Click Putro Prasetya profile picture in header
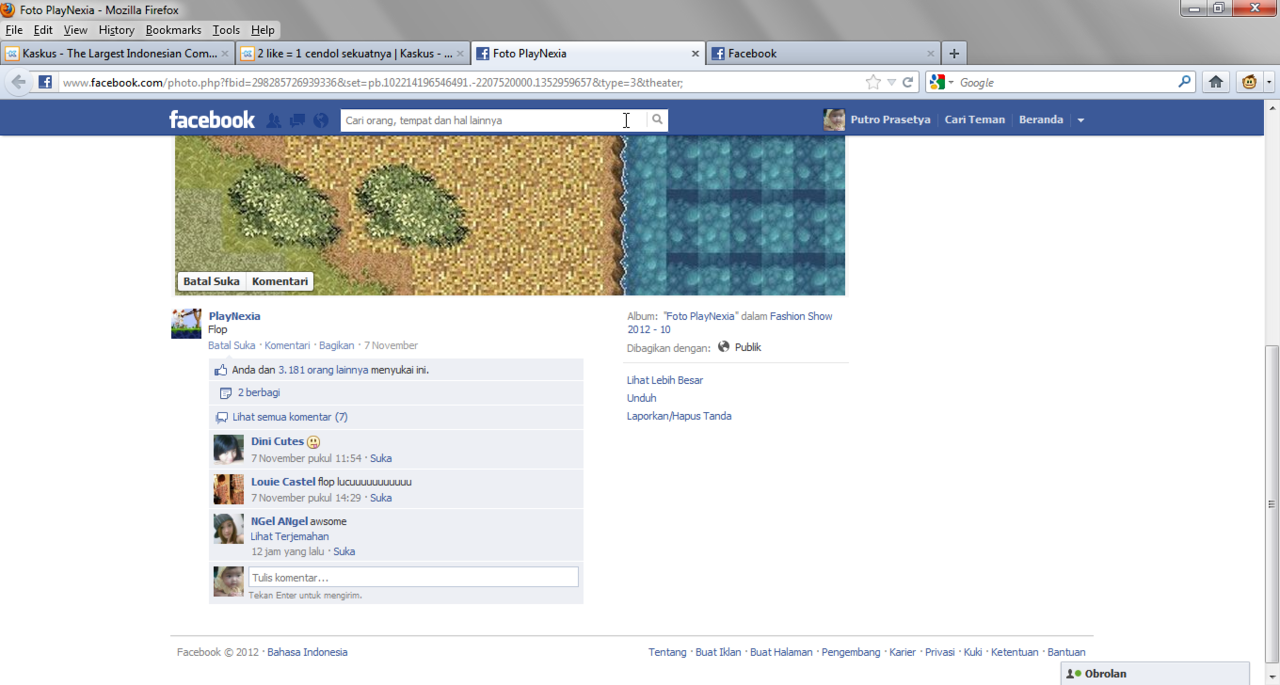This screenshot has width=1280, height=685. [834, 120]
